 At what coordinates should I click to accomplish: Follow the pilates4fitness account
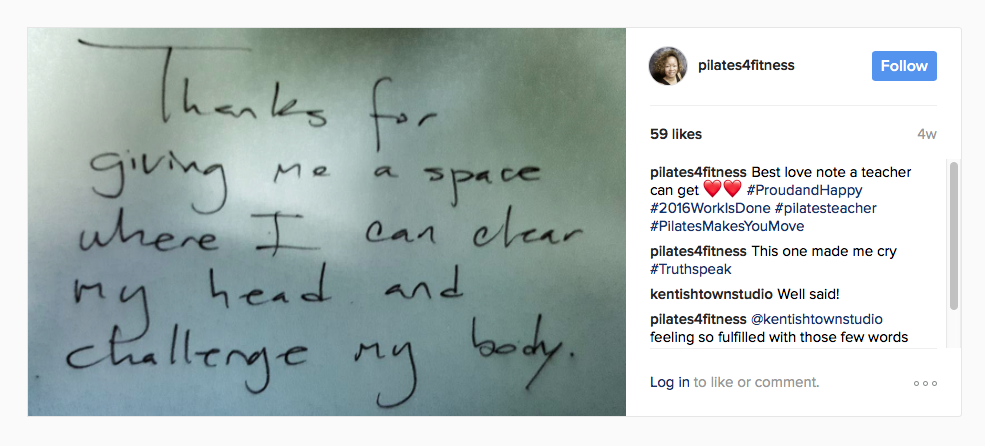(904, 66)
